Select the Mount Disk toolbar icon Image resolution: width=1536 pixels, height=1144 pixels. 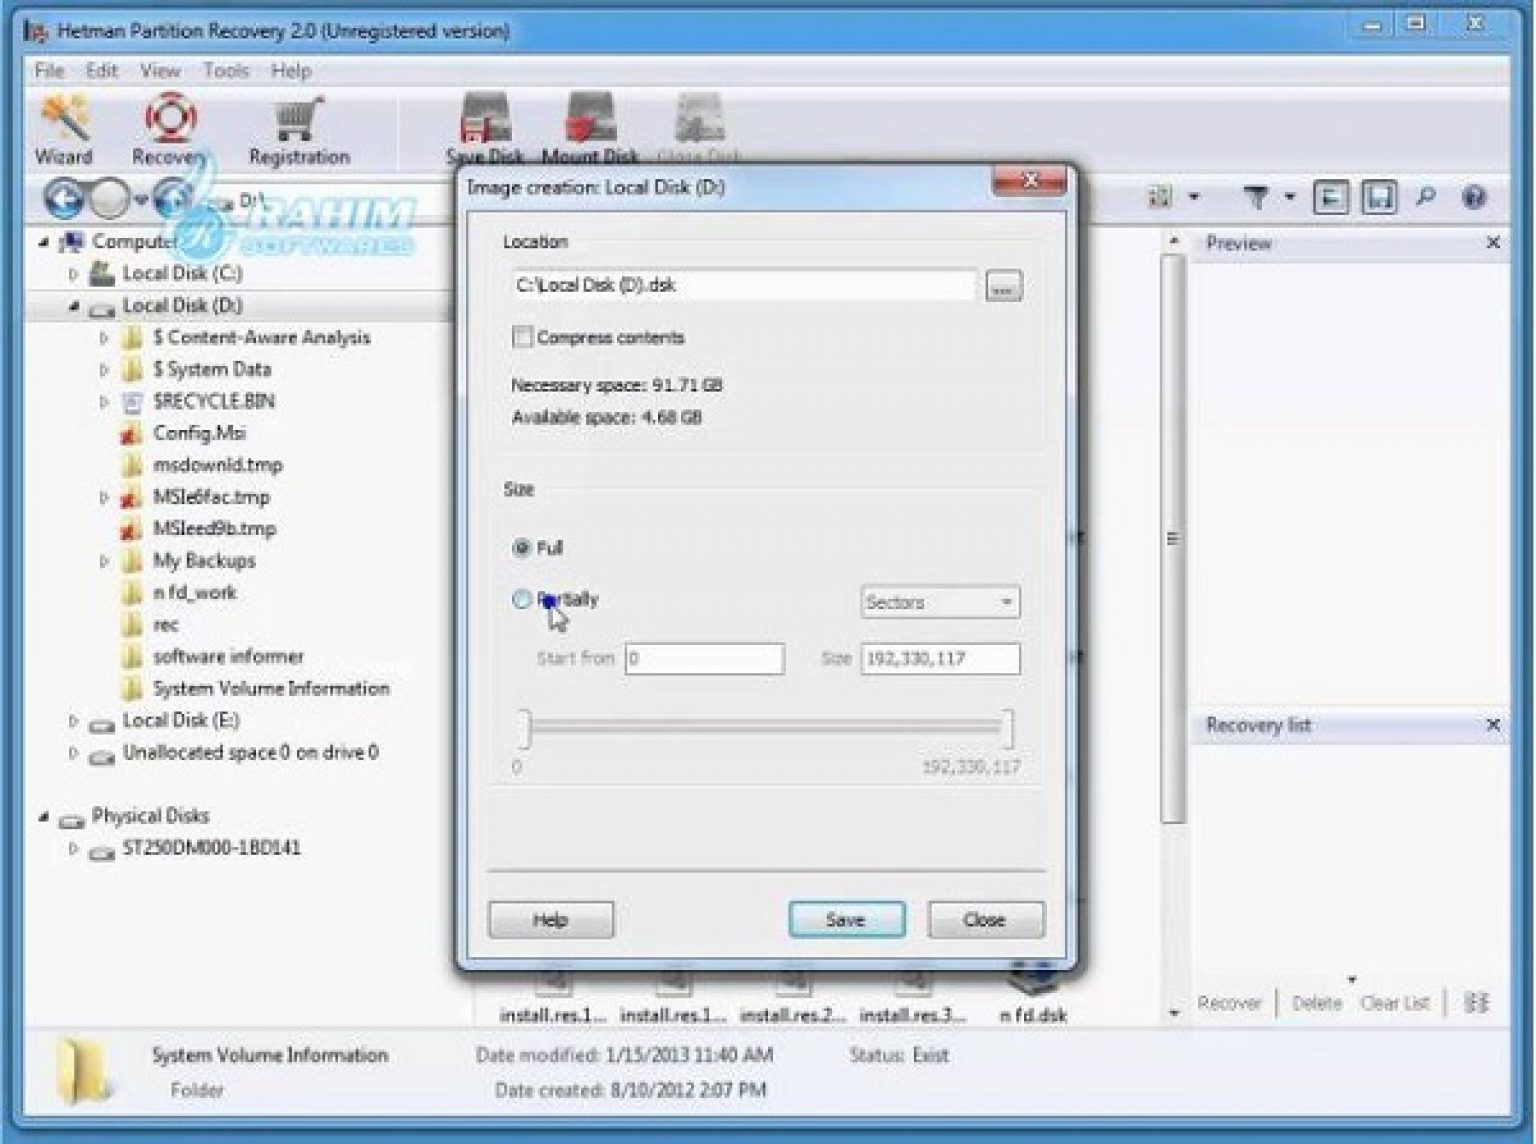click(x=589, y=120)
